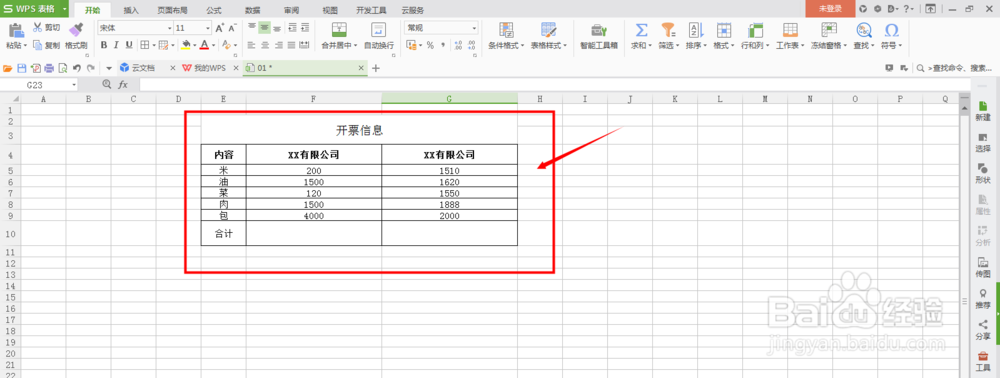This screenshot has height=378, width=1000.
Task: Toggle italic formatting
Action: point(116,45)
